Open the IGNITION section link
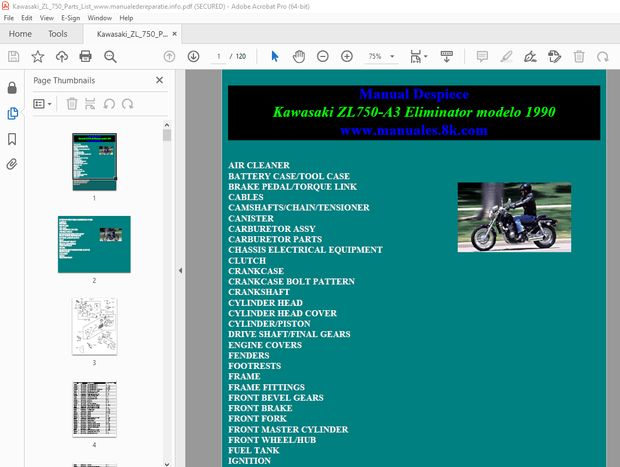The height and width of the screenshot is (467, 620). (249, 461)
